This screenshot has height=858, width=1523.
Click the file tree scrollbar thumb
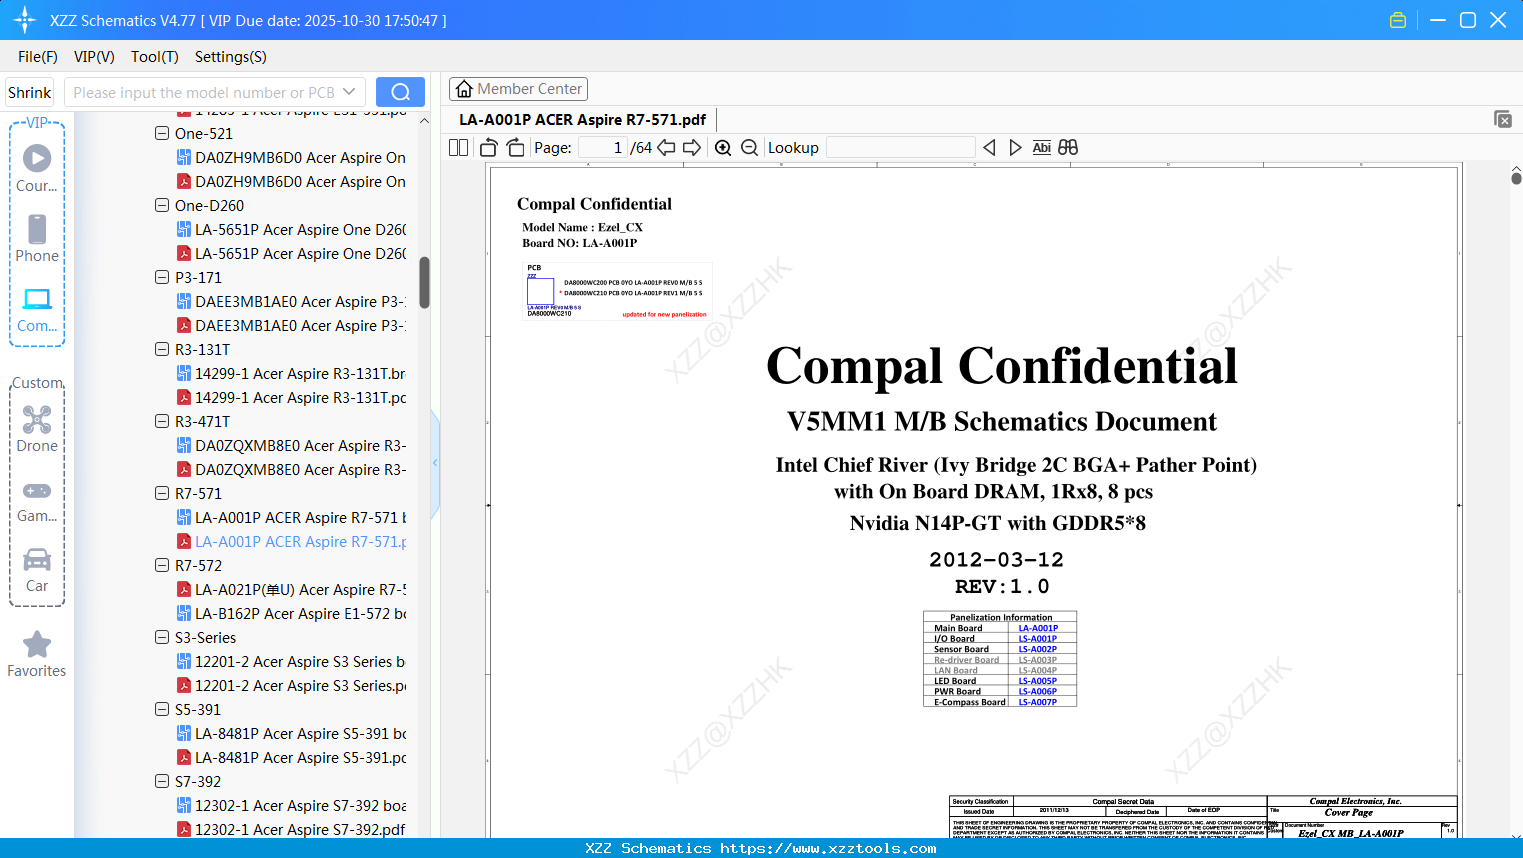[x=424, y=283]
